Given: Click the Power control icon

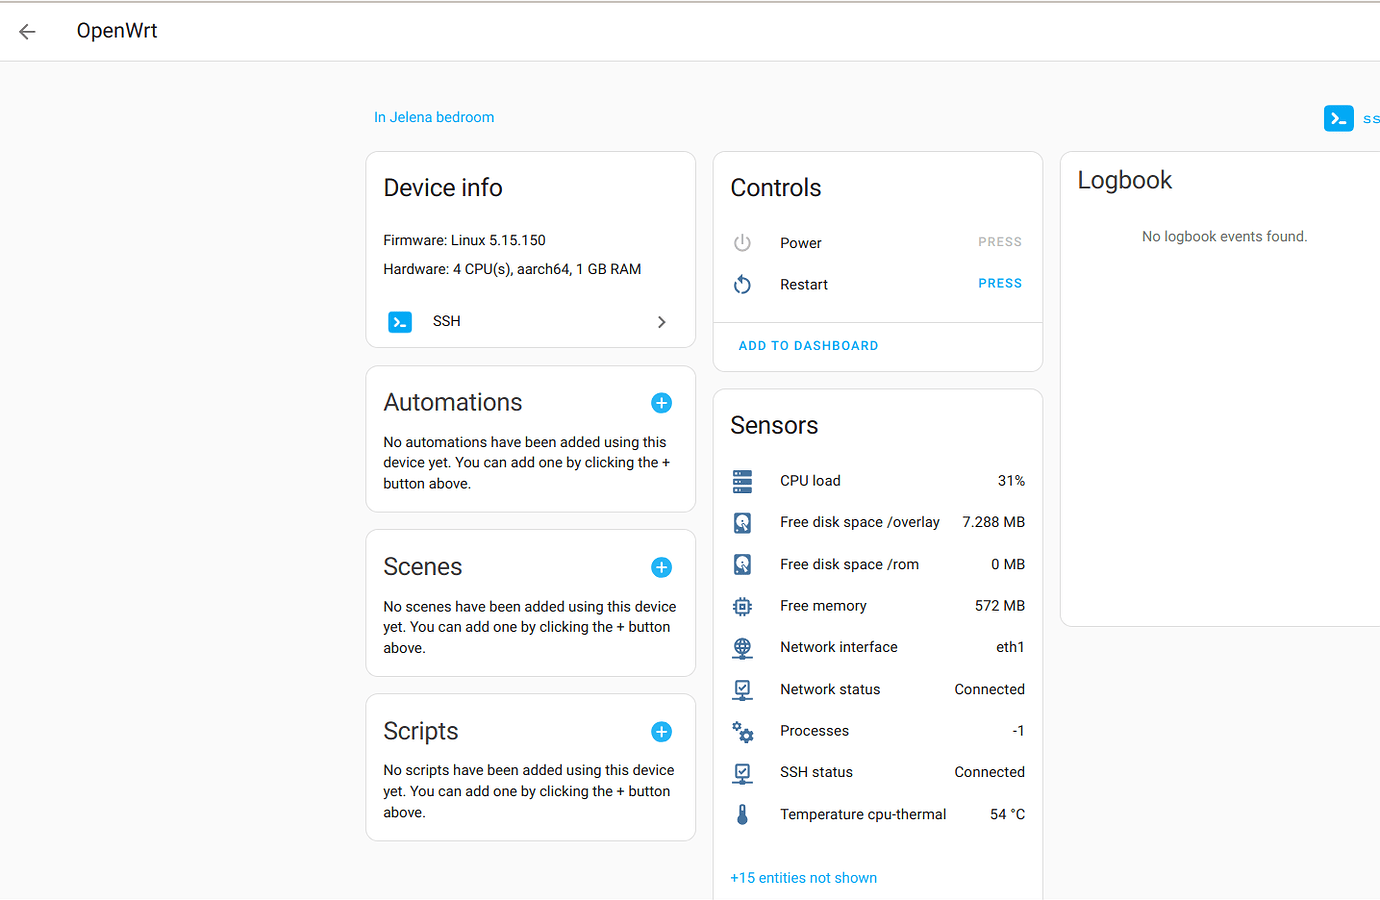Looking at the screenshot, I should (x=742, y=242).
